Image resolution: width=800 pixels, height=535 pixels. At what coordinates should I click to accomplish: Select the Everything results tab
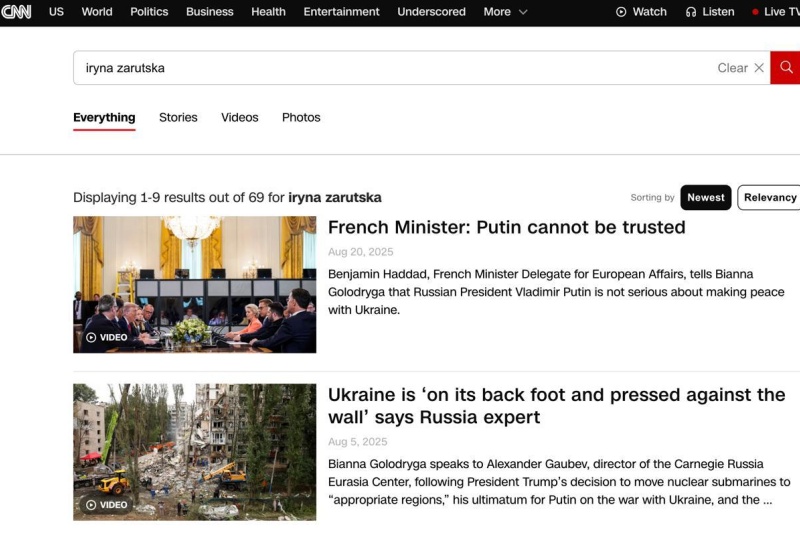click(x=104, y=117)
